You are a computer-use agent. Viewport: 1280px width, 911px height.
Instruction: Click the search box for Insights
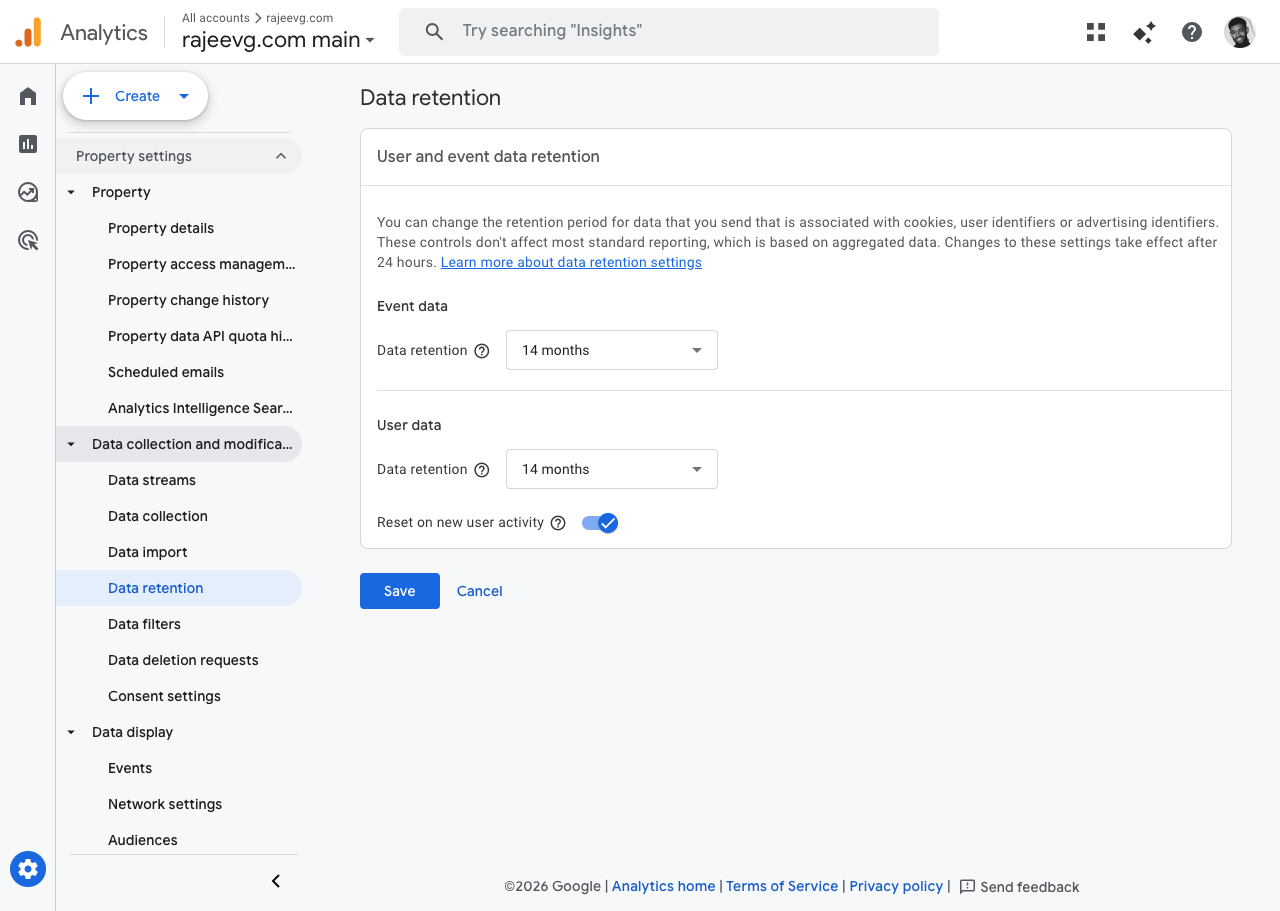coord(668,32)
